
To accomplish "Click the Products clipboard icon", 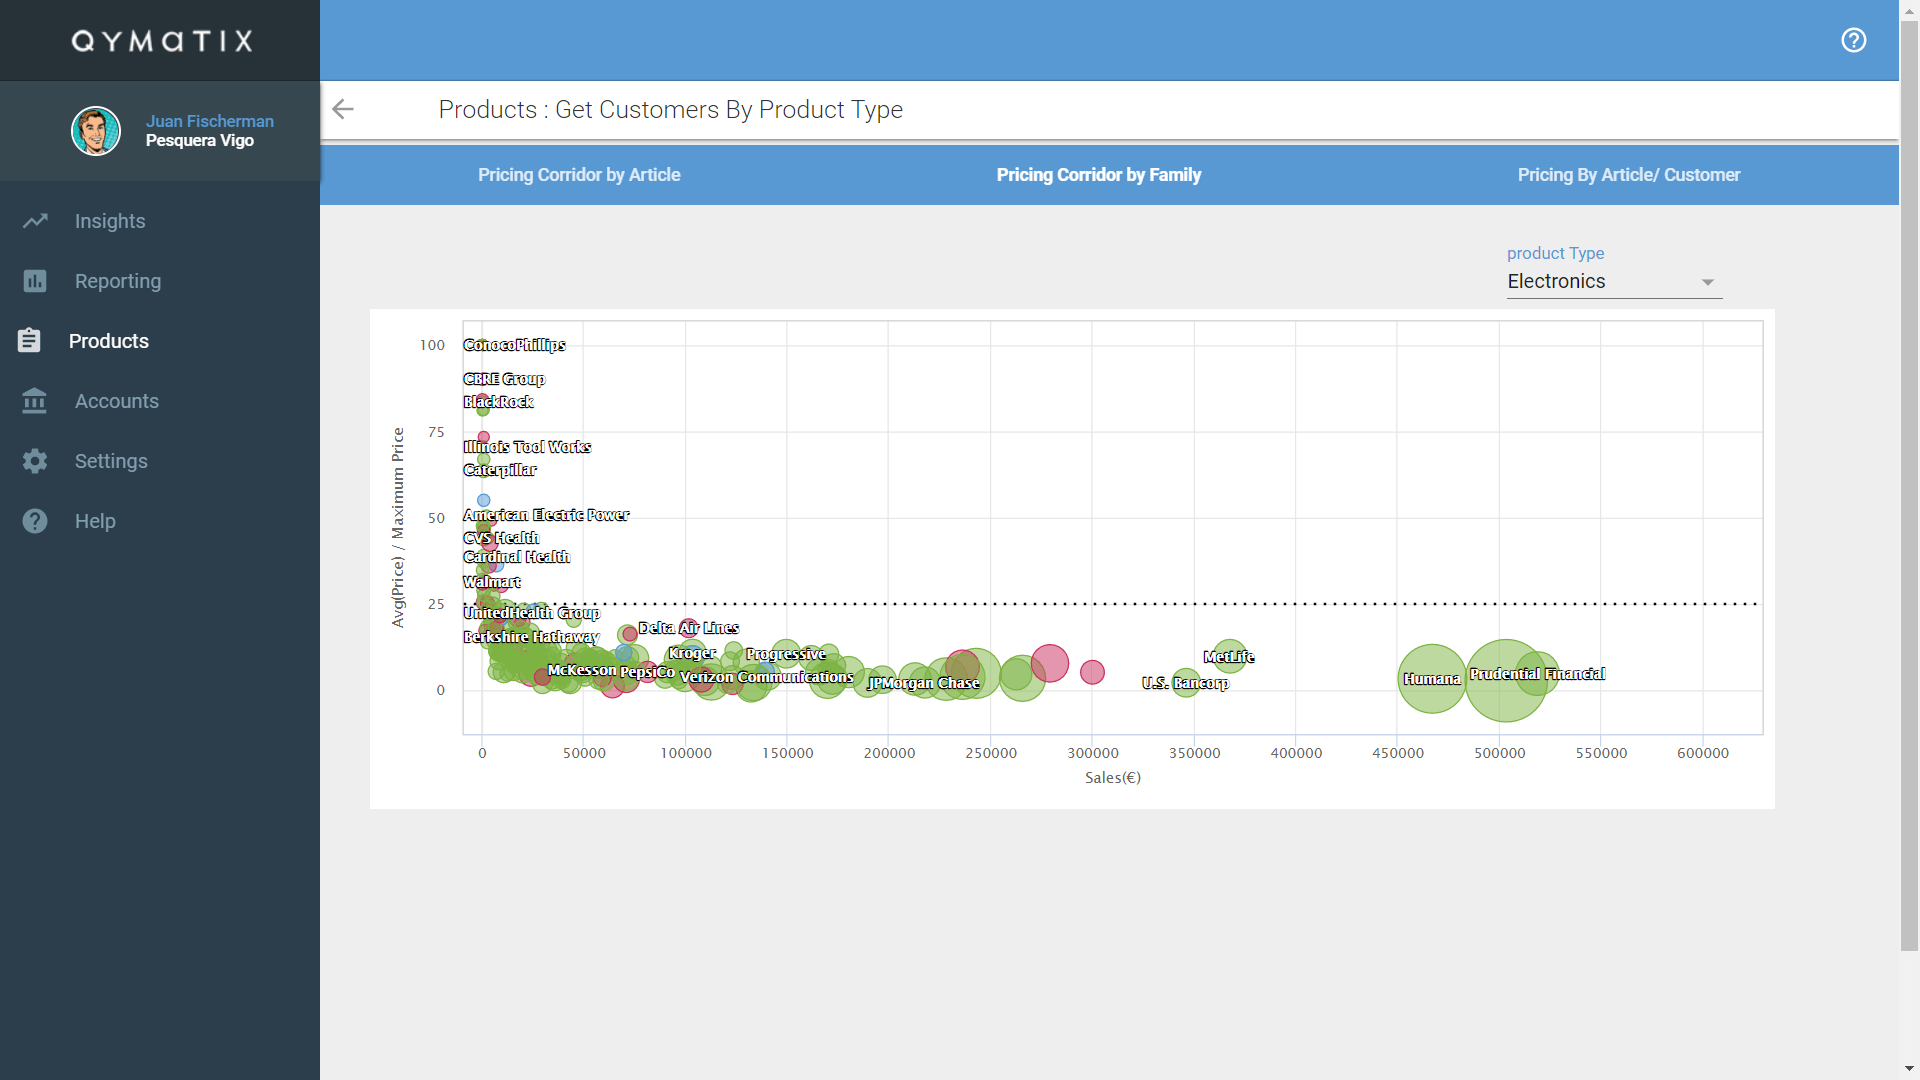I will point(29,341).
